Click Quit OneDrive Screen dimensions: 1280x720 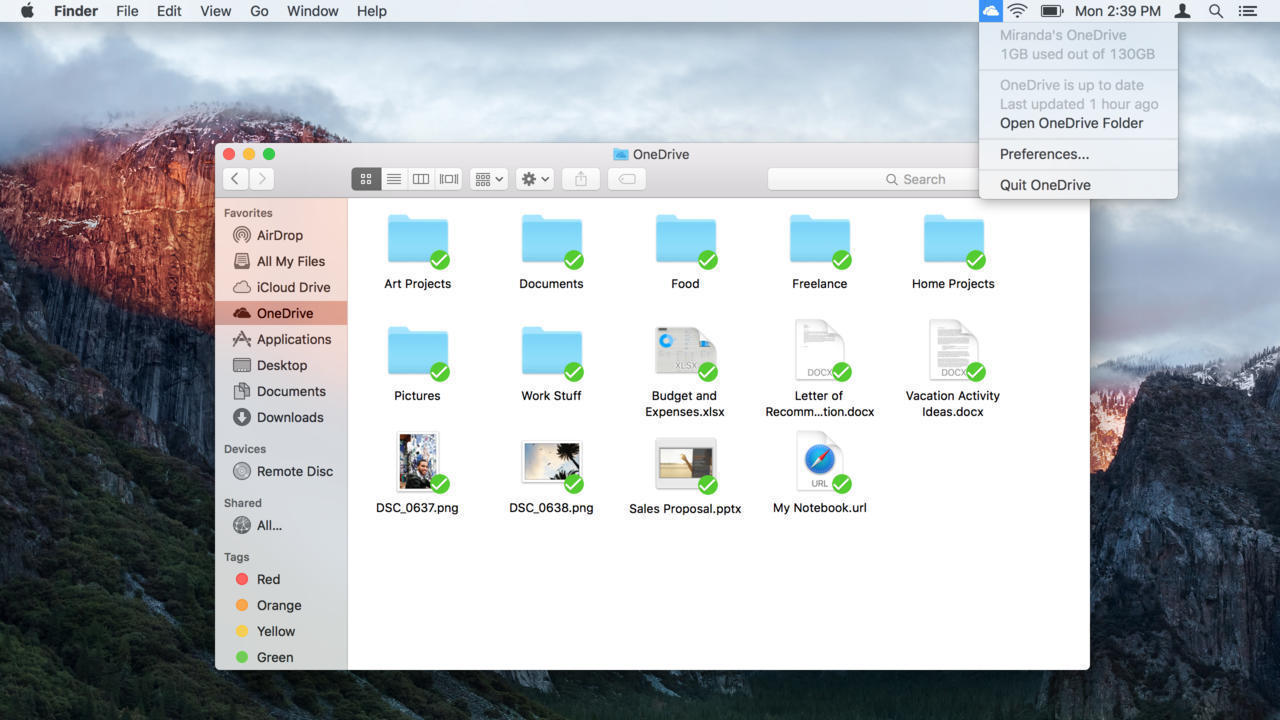1045,185
